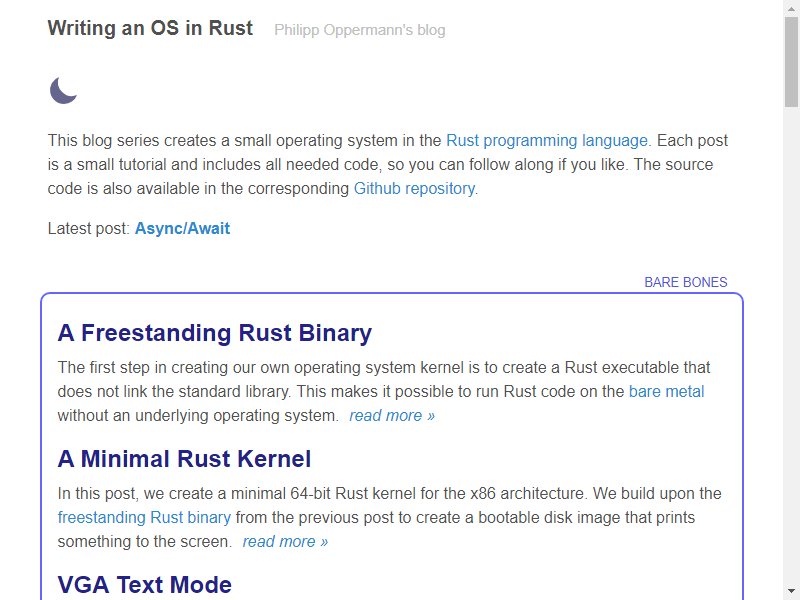Click the Latest post label text
This screenshot has height=600, width=800.
(89, 228)
